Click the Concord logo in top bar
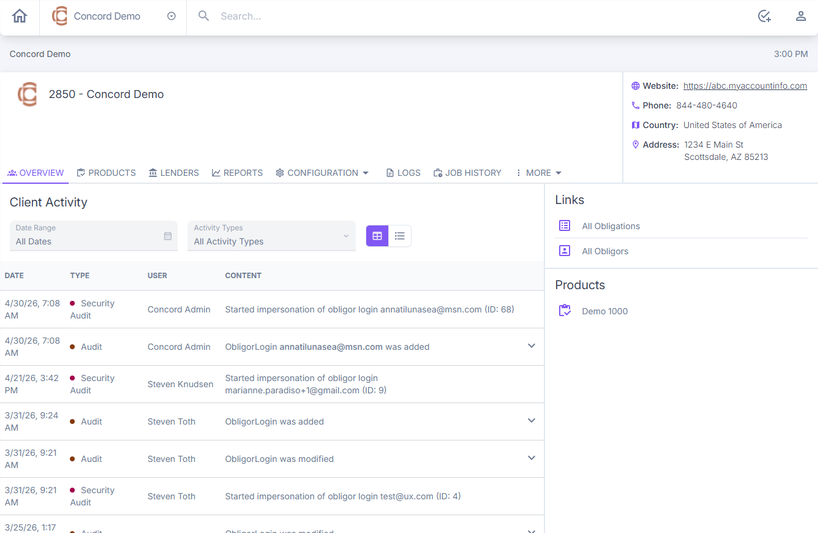 59,16
